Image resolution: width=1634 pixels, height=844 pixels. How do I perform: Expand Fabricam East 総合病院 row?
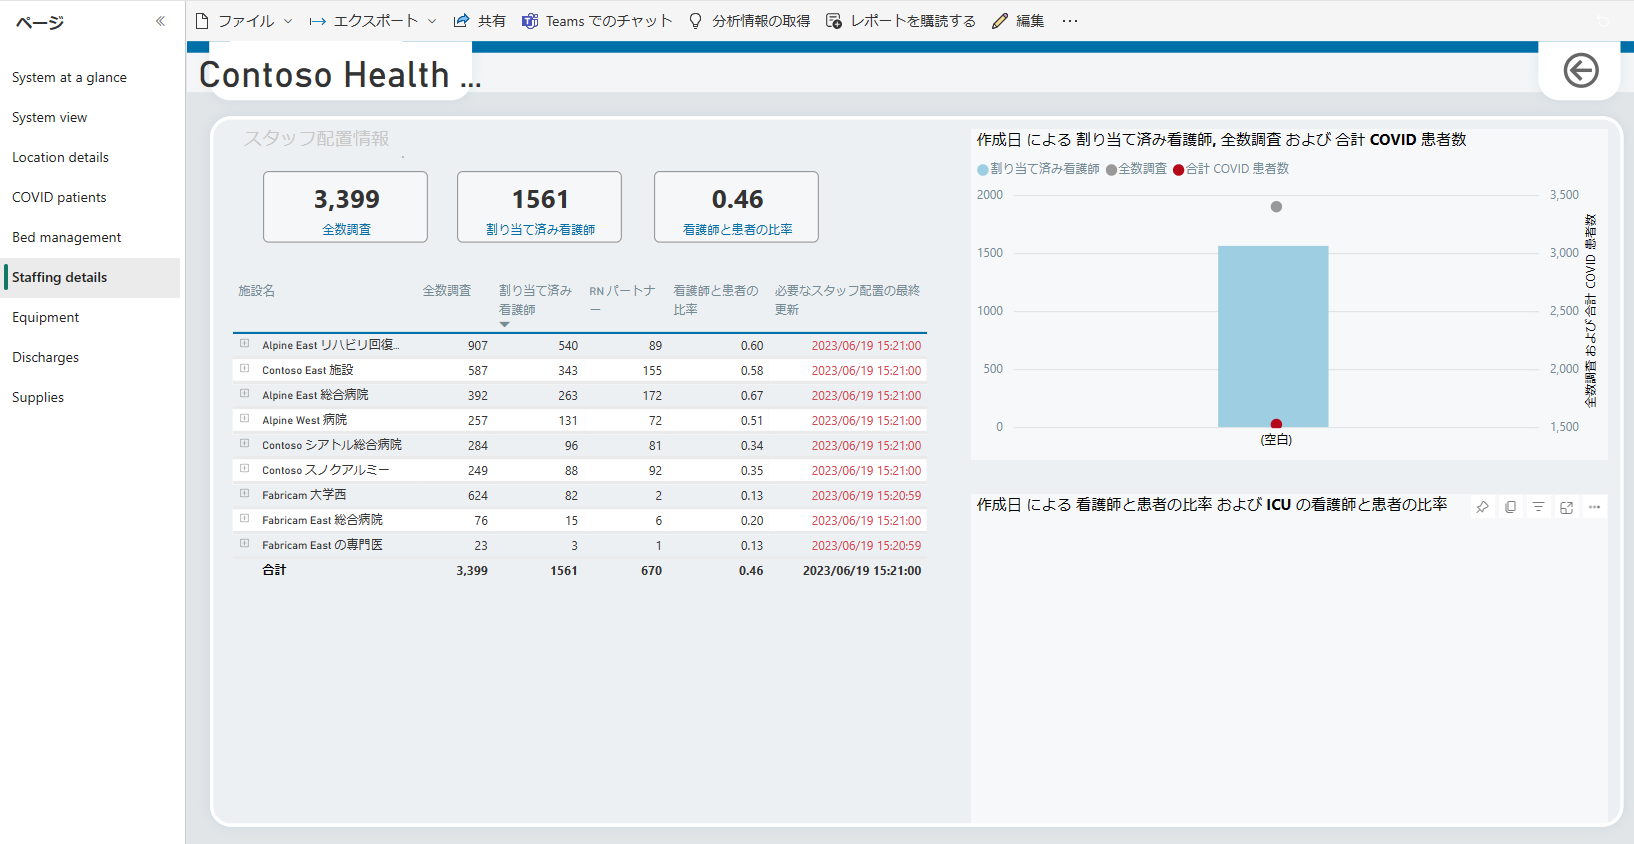[244, 518]
